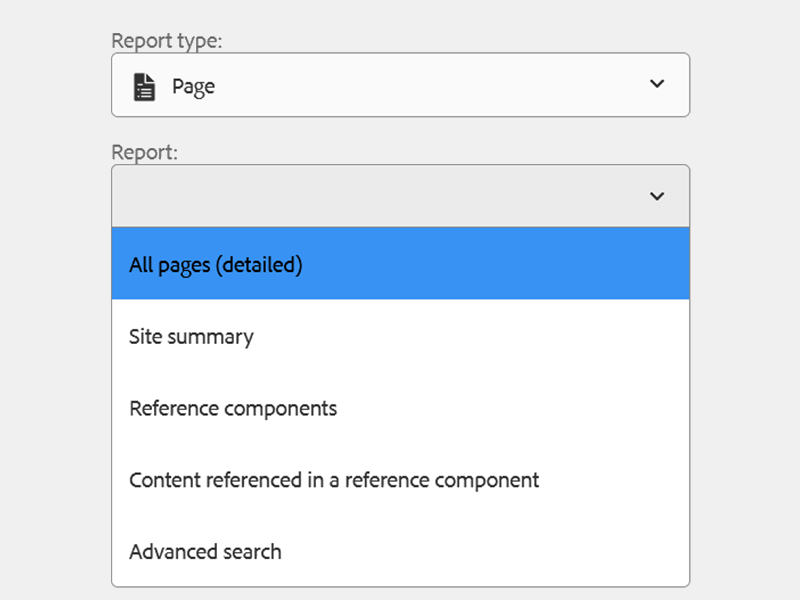Click the arrow icon in the Report field

click(657, 197)
